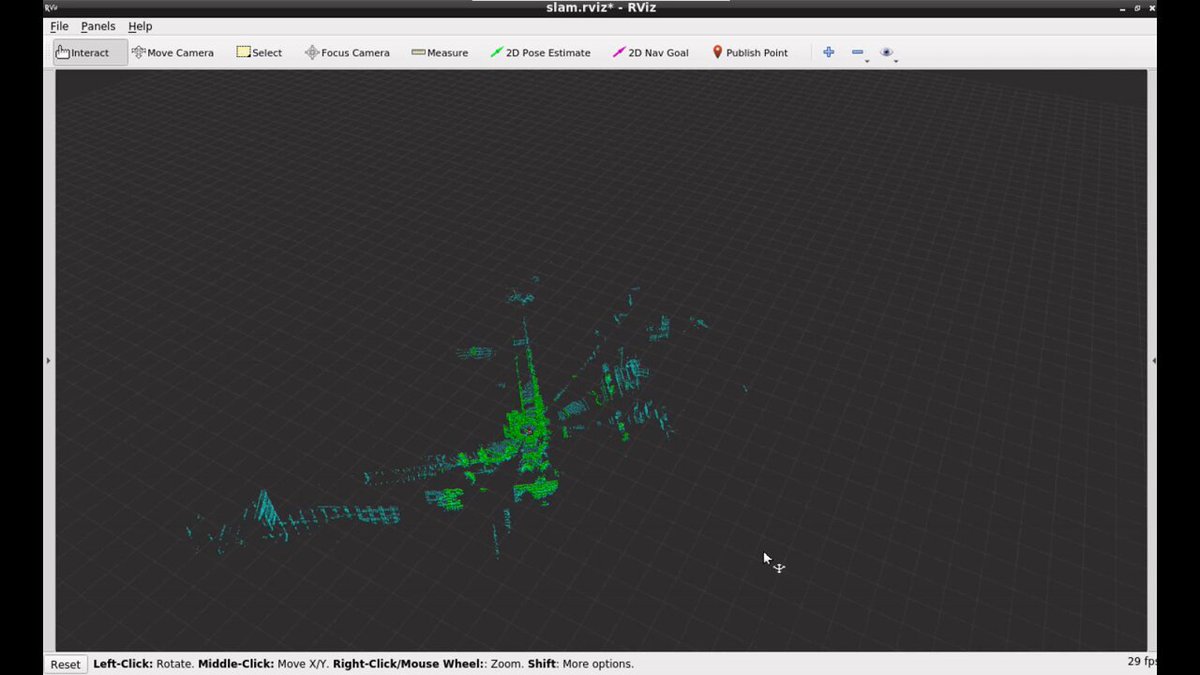Click the blue minus remove-tool icon
The width and height of the screenshot is (1200, 675).
(x=857, y=52)
